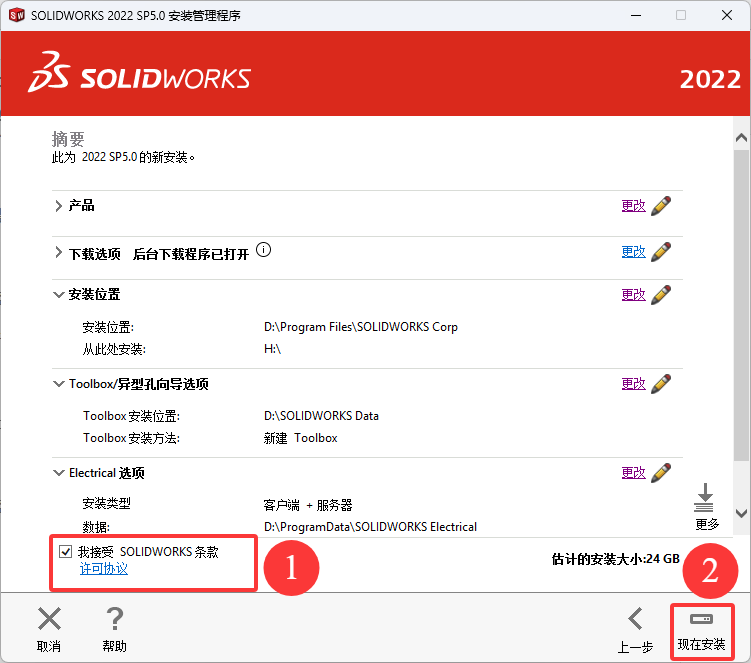Click the scrollbar up arrow

pyautogui.click(x=741, y=138)
